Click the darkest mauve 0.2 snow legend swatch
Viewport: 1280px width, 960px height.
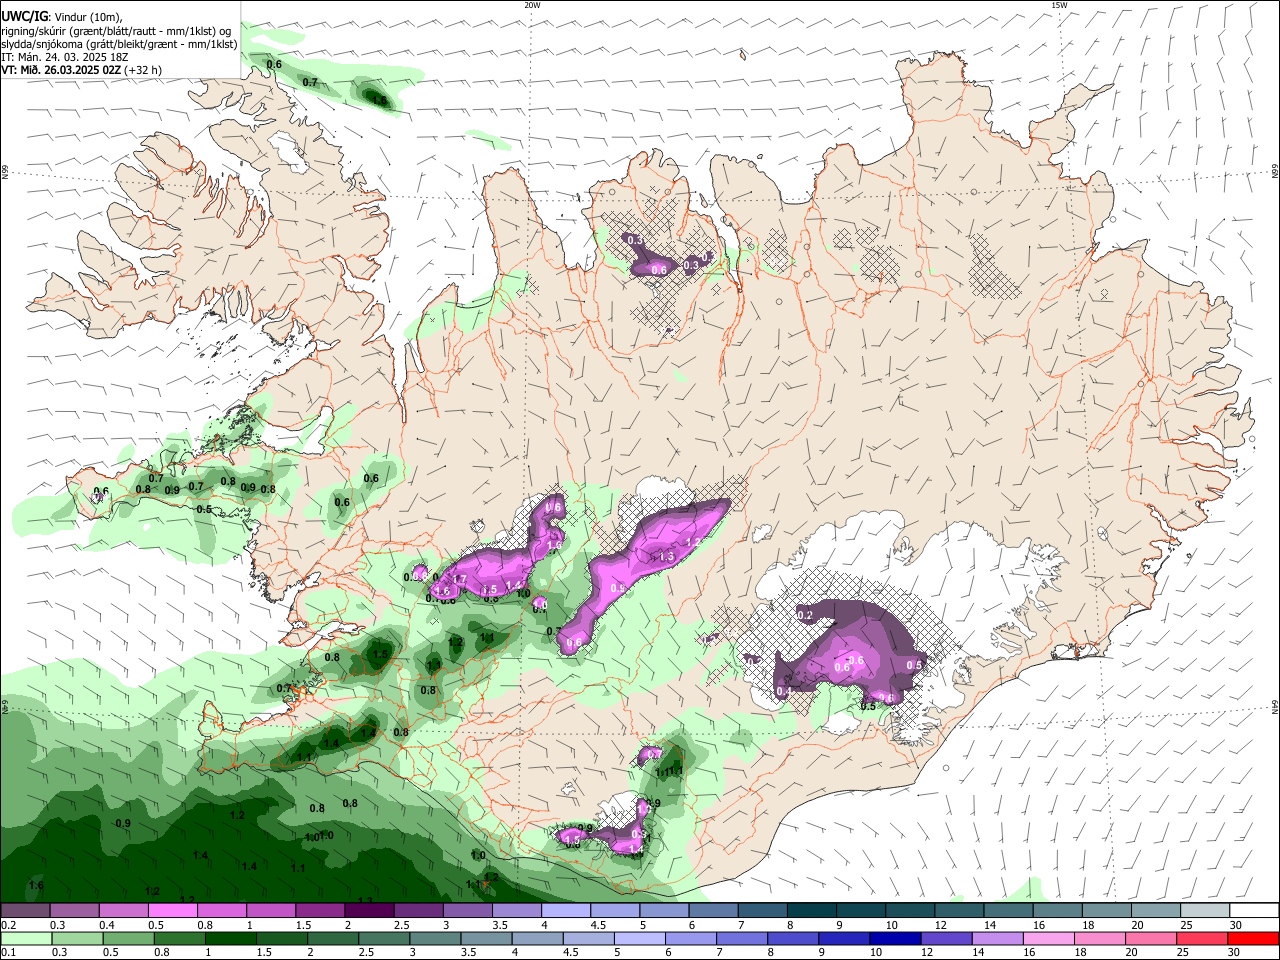coord(25,911)
